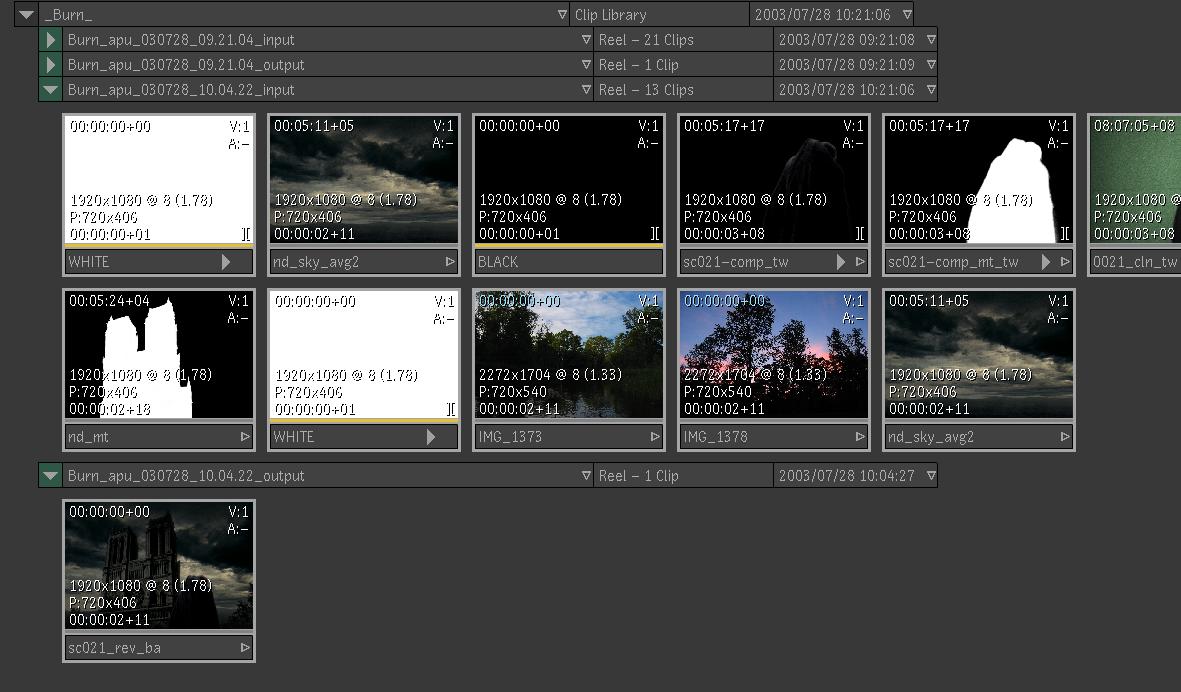Click the hollow arrow on sc021-comp_tw
The height and width of the screenshot is (692, 1181).
pyautogui.click(x=860, y=262)
